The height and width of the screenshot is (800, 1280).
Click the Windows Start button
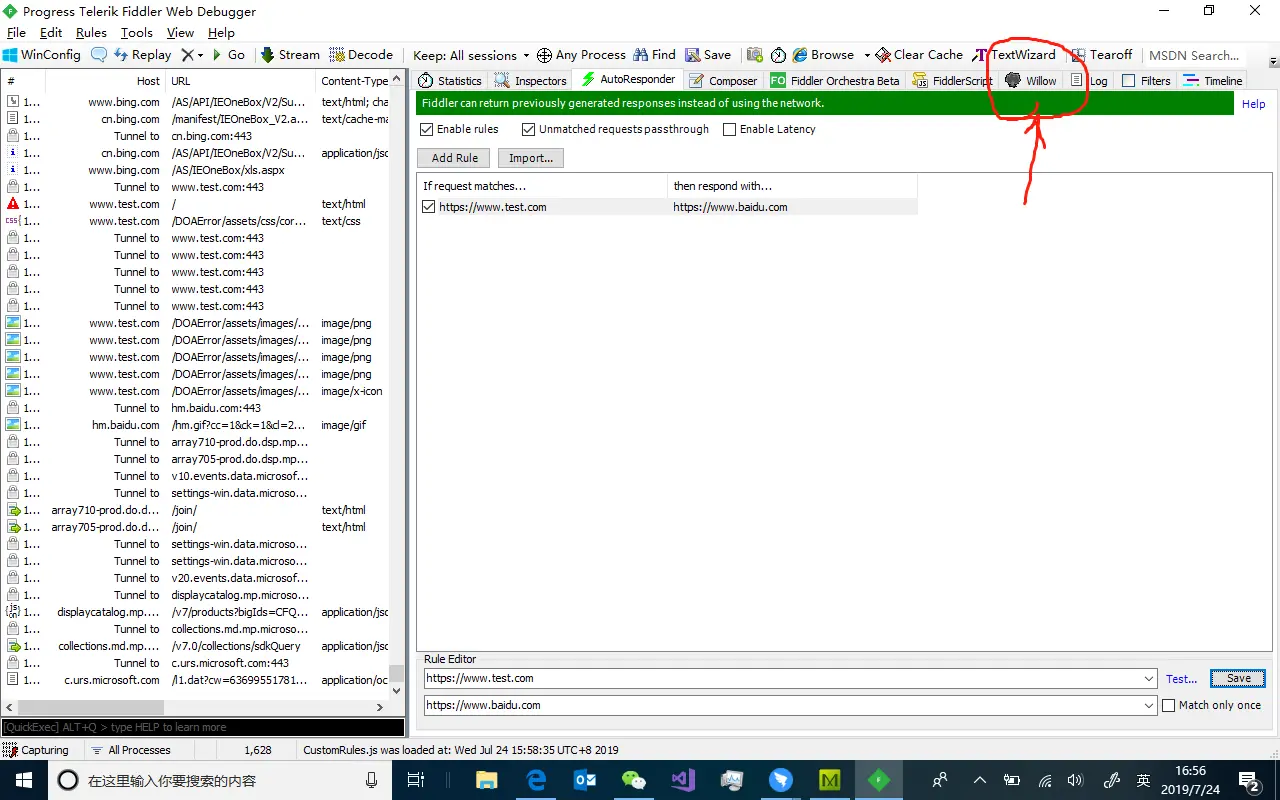click(23, 780)
